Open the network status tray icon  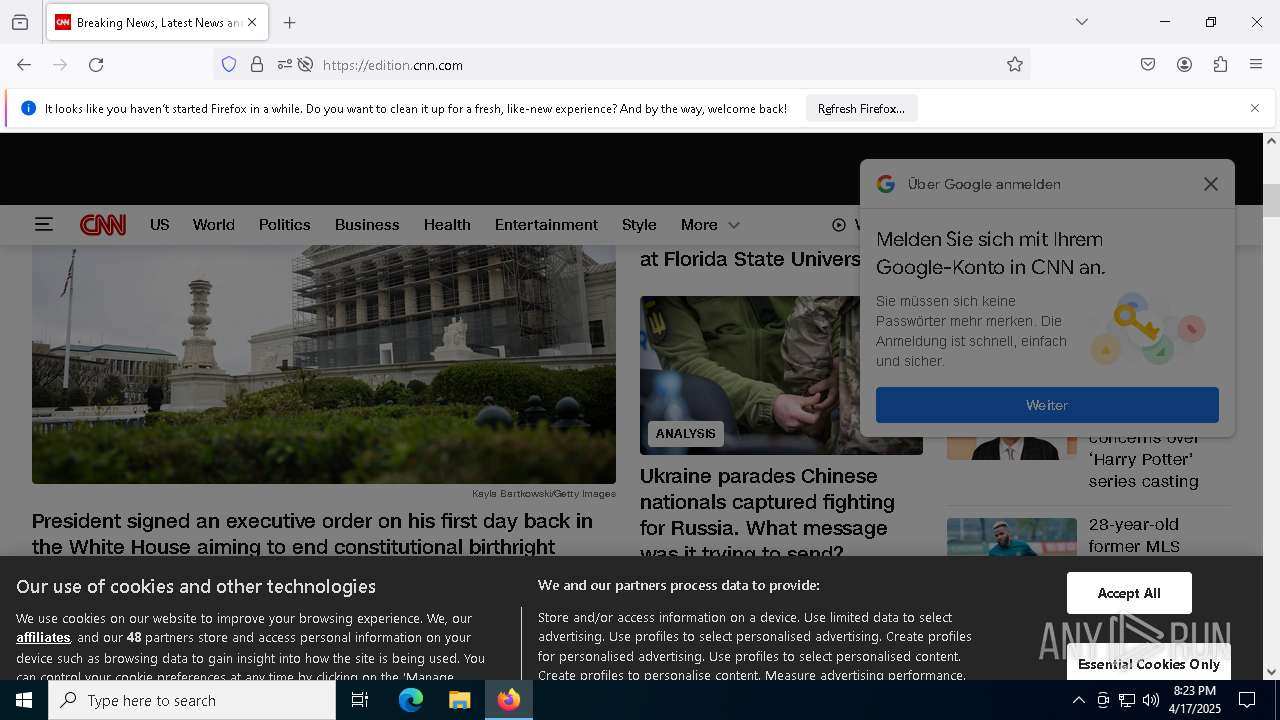click(1127, 700)
